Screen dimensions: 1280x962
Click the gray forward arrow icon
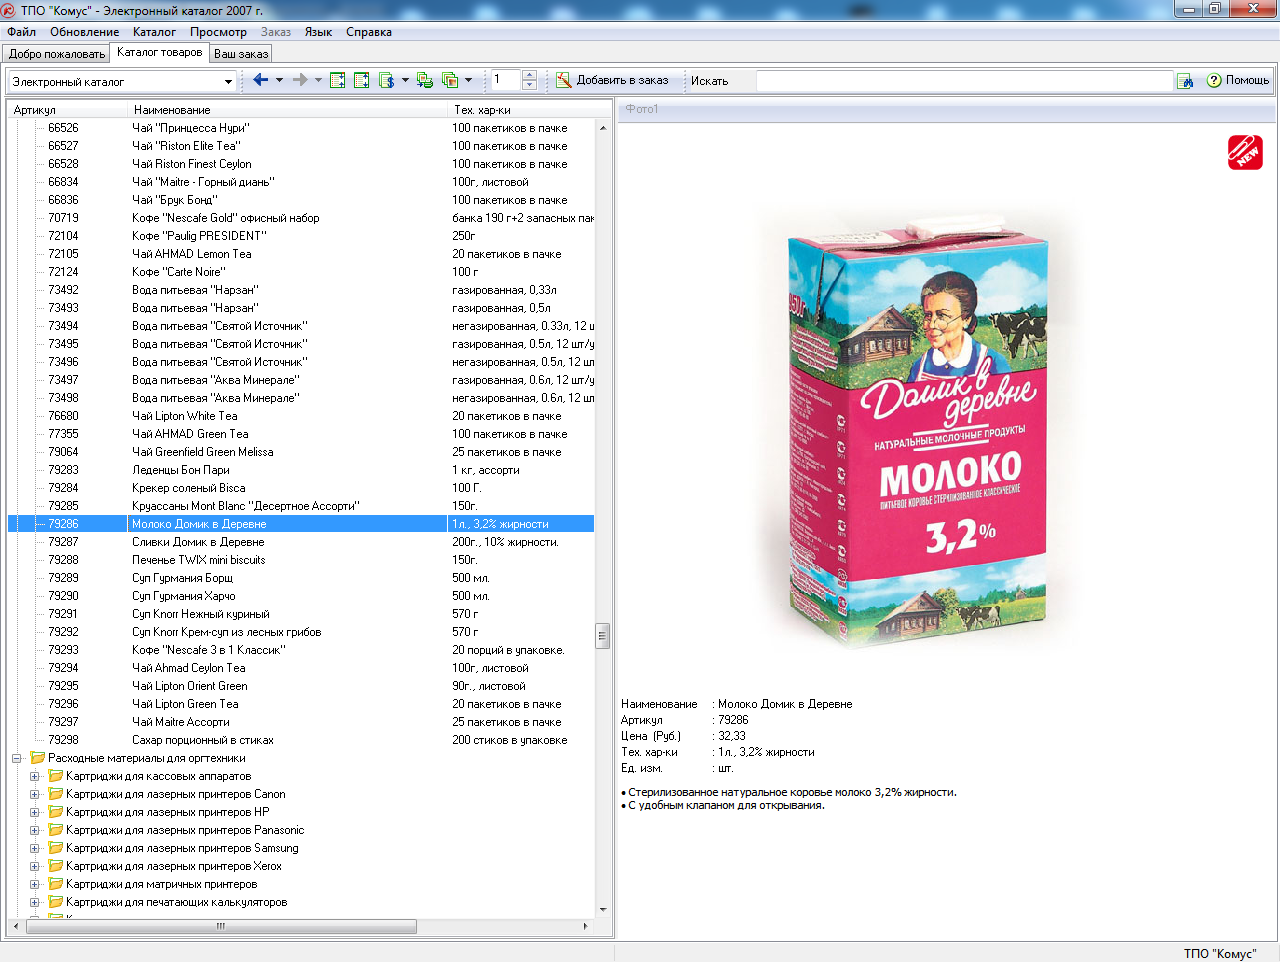[300, 80]
